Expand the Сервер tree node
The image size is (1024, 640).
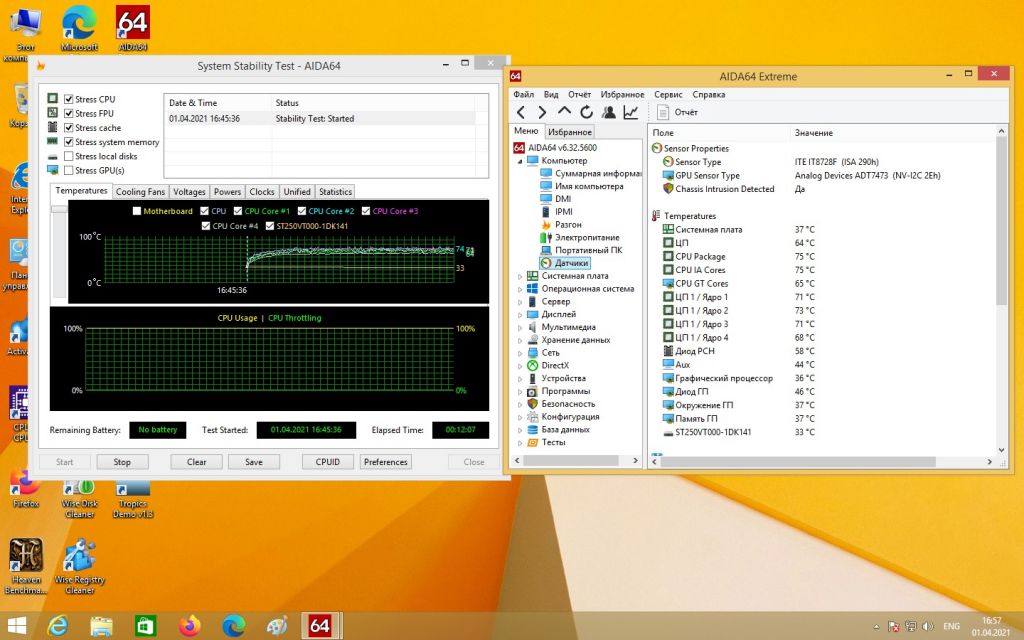(x=520, y=302)
